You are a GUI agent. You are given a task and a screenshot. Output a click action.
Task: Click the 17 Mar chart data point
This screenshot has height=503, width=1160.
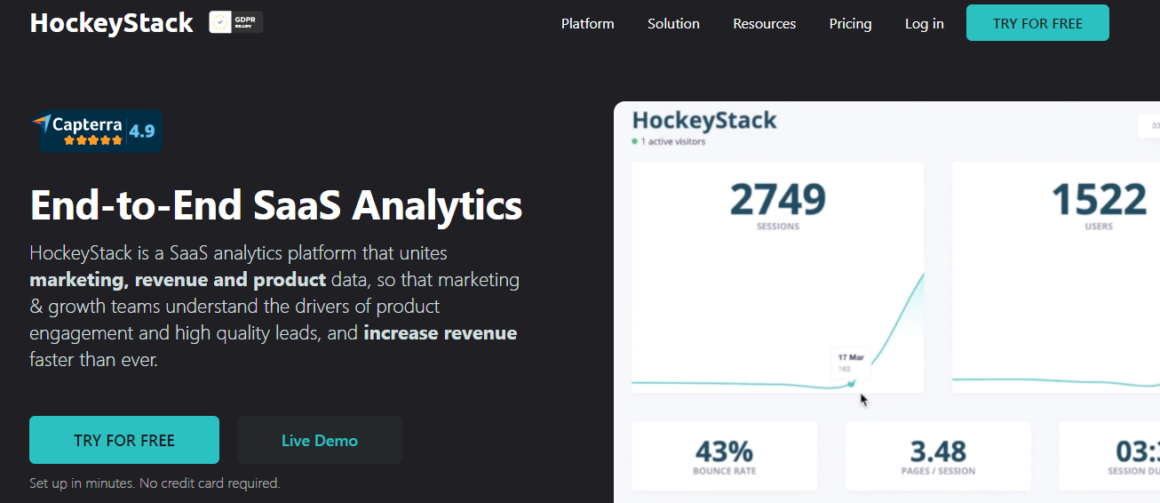click(852, 383)
